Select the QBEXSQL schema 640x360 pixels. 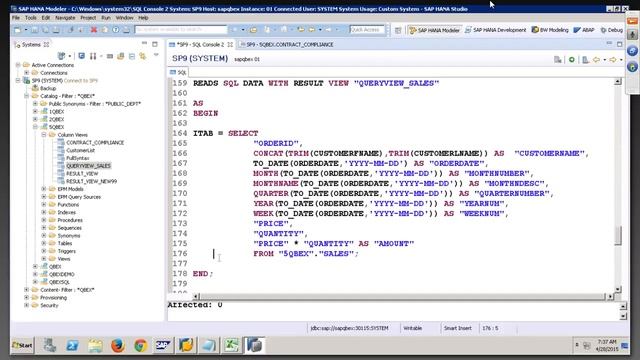coord(59,282)
